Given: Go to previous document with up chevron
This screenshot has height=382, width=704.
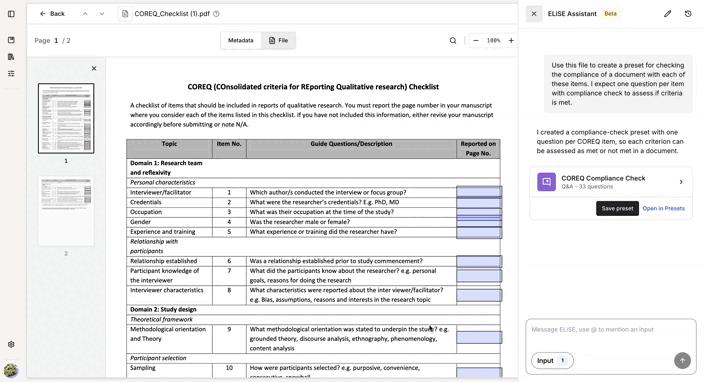Looking at the screenshot, I should (x=85, y=14).
